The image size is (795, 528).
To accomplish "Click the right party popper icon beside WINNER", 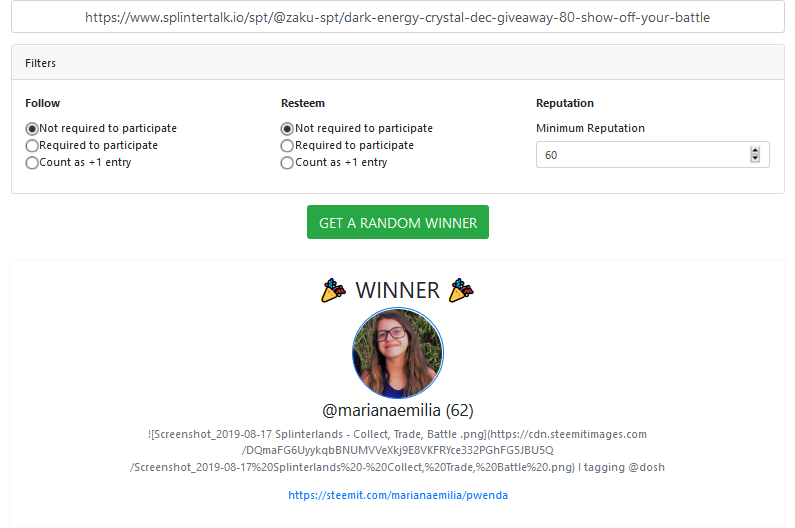I will click(x=461, y=290).
